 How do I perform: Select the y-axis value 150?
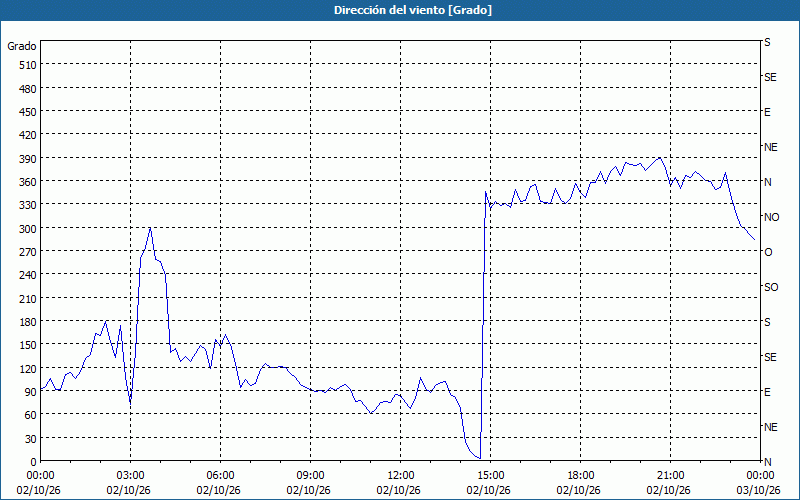pyautogui.click(x=29, y=345)
